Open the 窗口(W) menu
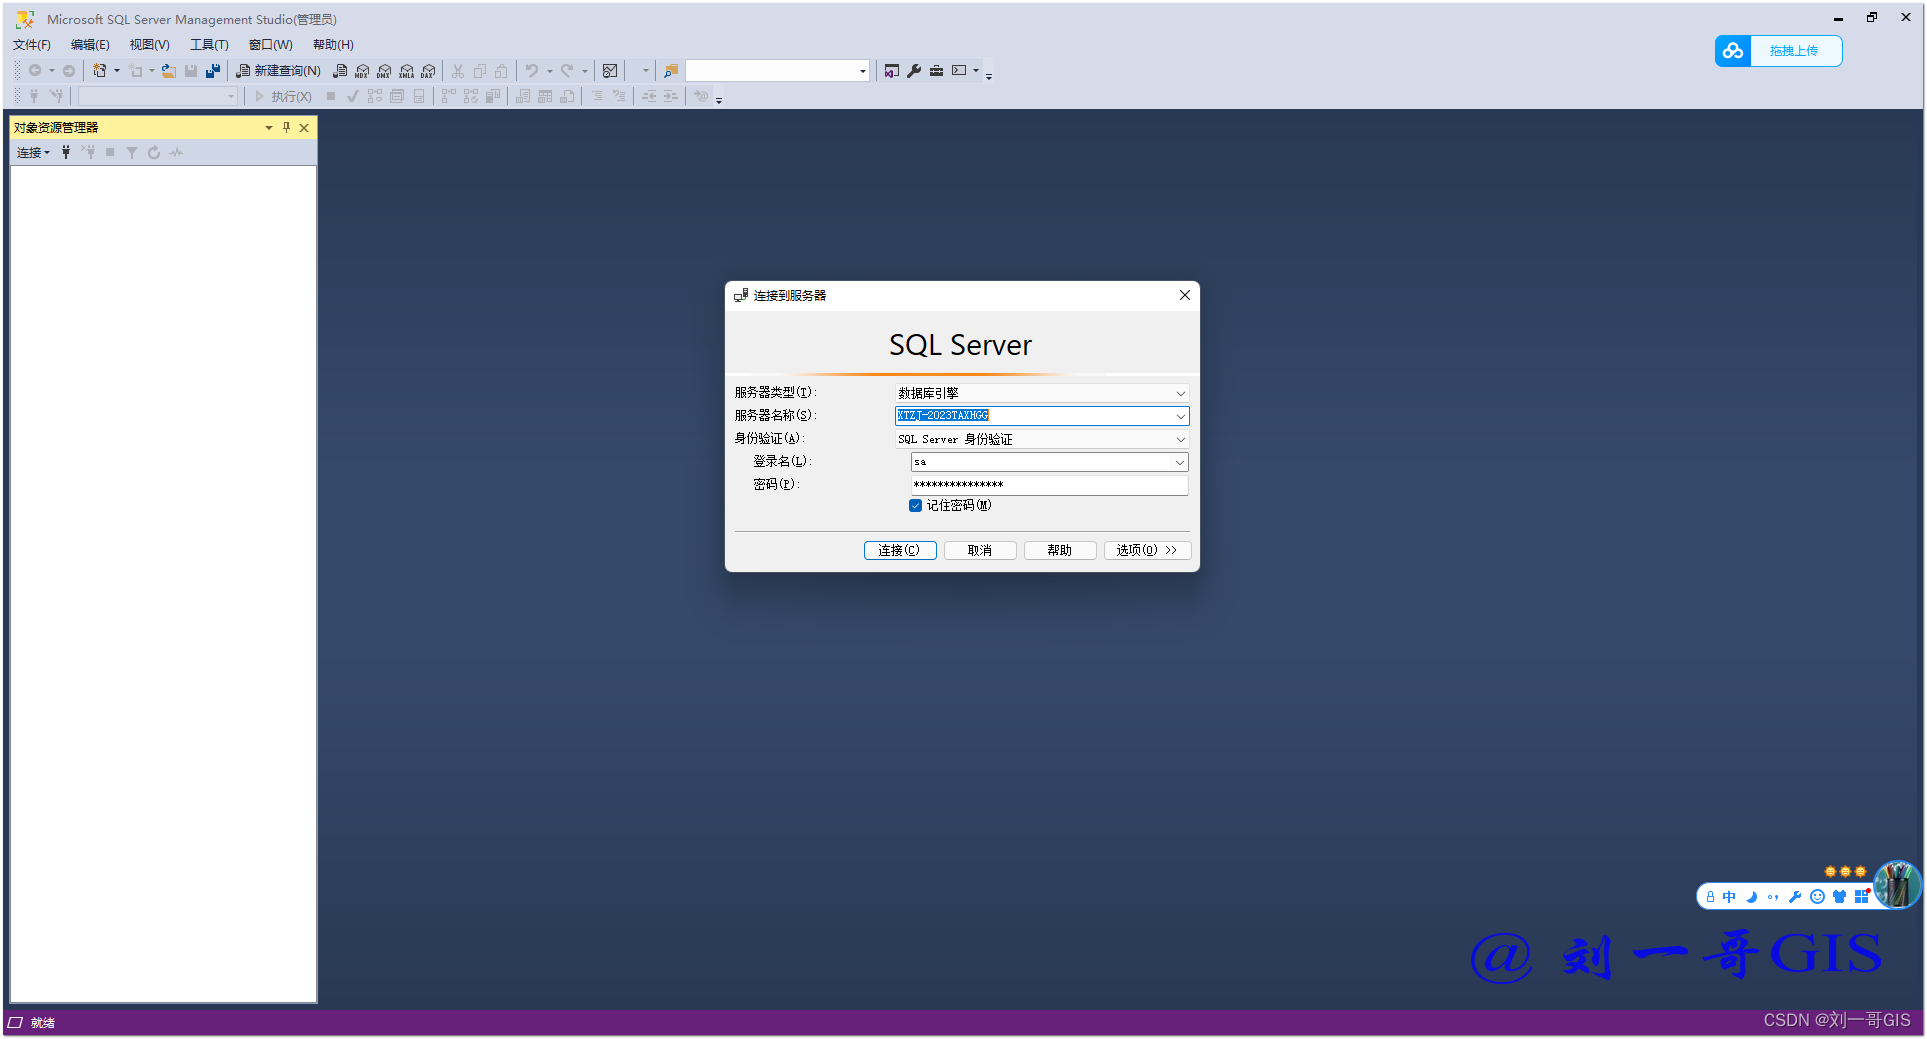Viewport: 1927px width, 1039px height. point(271,45)
